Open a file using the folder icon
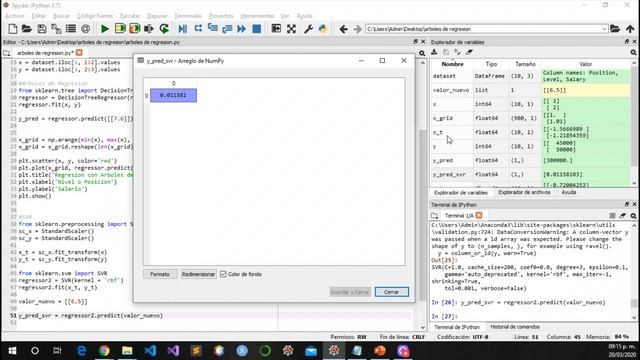This screenshot has width=640, height=360. click(27, 29)
